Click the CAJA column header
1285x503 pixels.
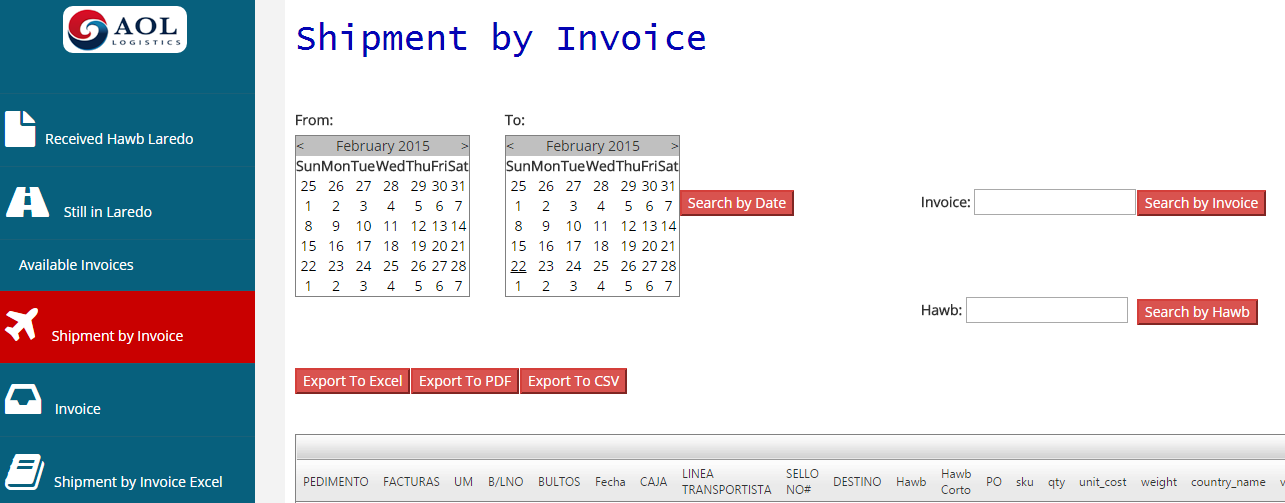tap(654, 482)
